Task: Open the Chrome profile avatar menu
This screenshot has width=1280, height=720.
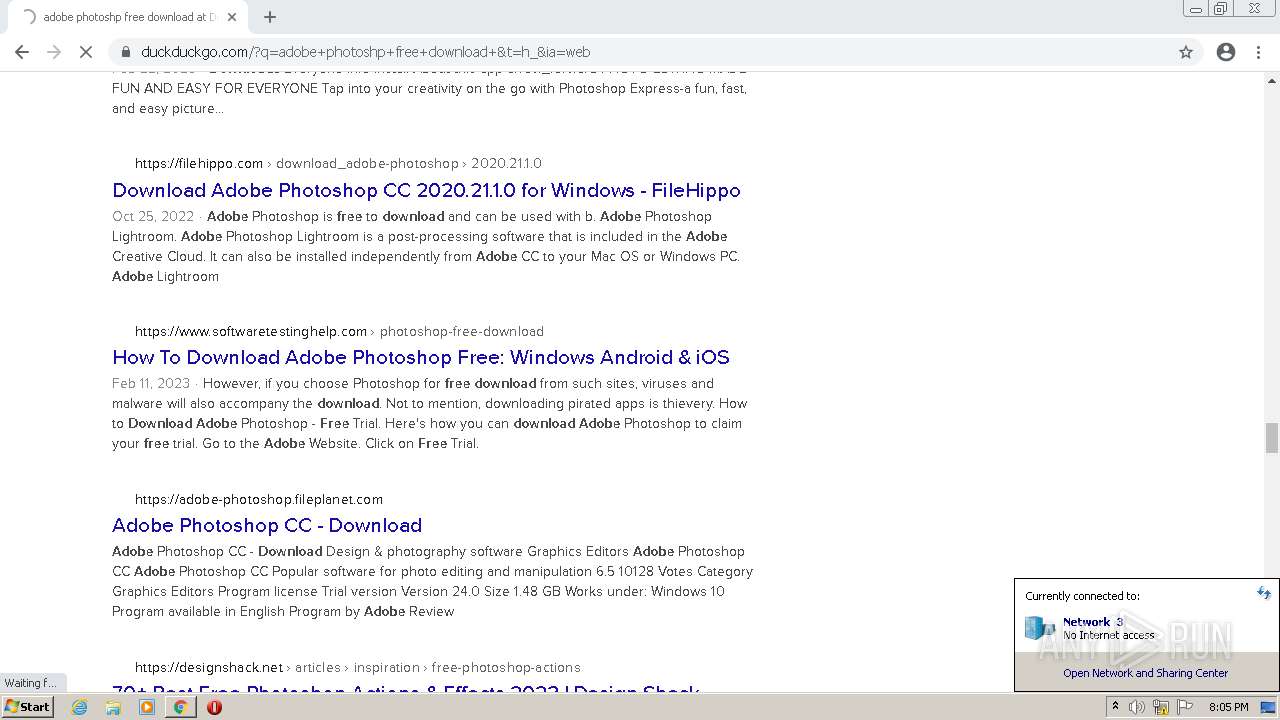Action: [x=1226, y=52]
